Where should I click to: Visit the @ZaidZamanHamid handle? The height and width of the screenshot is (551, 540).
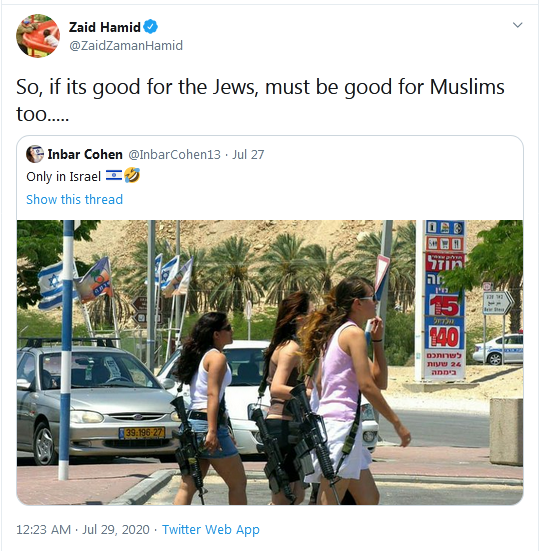(x=126, y=46)
